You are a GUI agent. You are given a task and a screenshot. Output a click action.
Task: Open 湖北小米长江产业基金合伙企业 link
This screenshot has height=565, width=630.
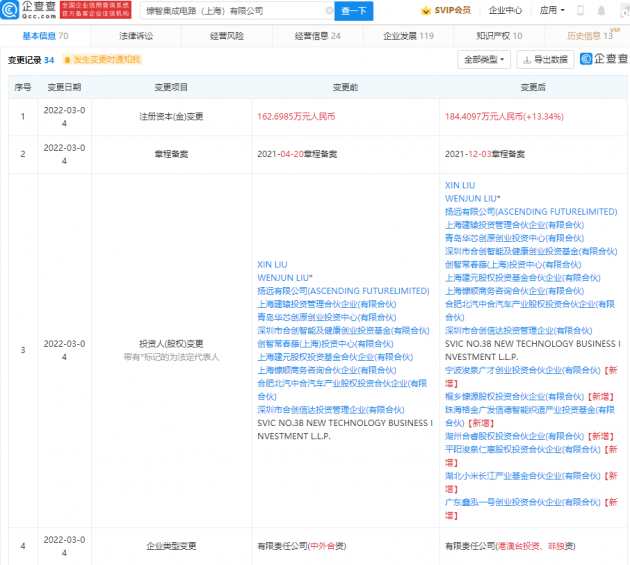[x=523, y=476]
